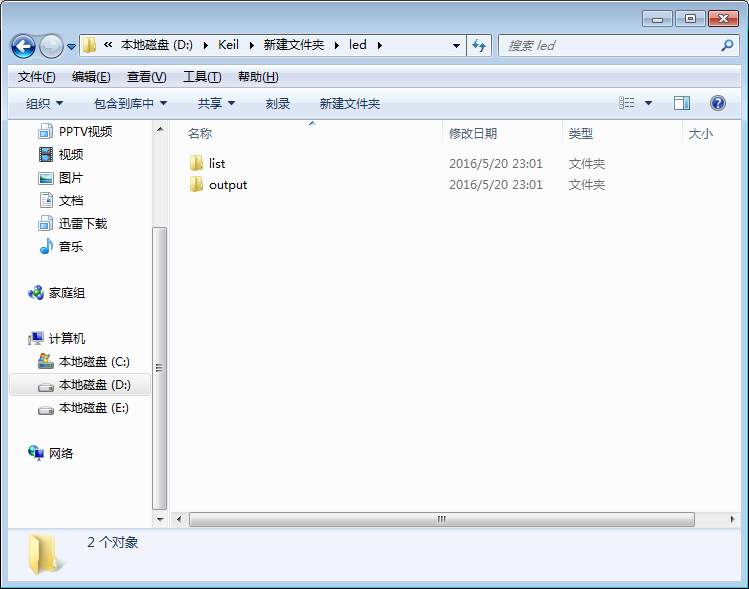The width and height of the screenshot is (749, 589).
Task: Open the recent pages dropdown arrow
Action: tap(71, 47)
